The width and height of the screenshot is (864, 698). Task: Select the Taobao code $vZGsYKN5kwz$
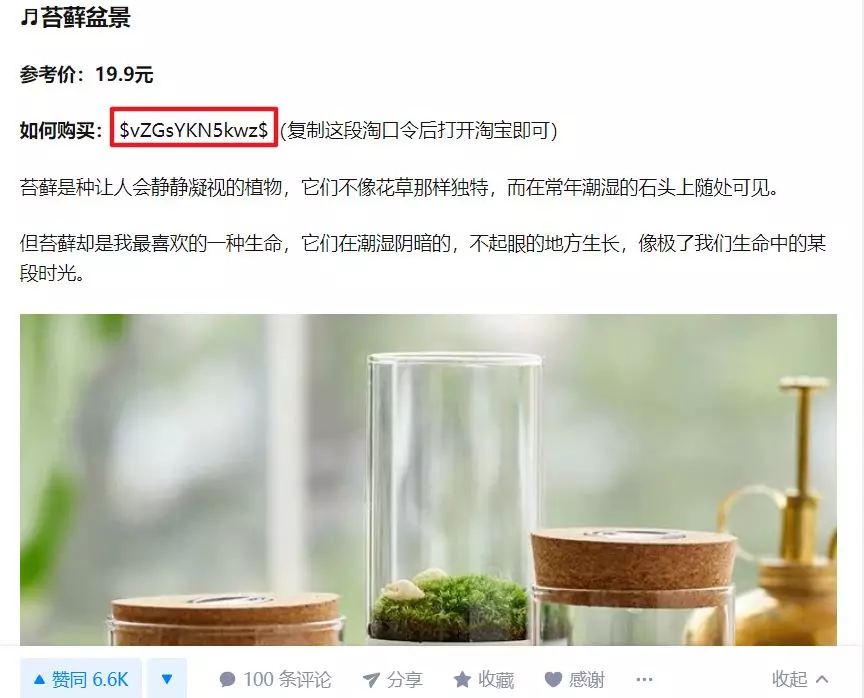pyautogui.click(x=193, y=129)
